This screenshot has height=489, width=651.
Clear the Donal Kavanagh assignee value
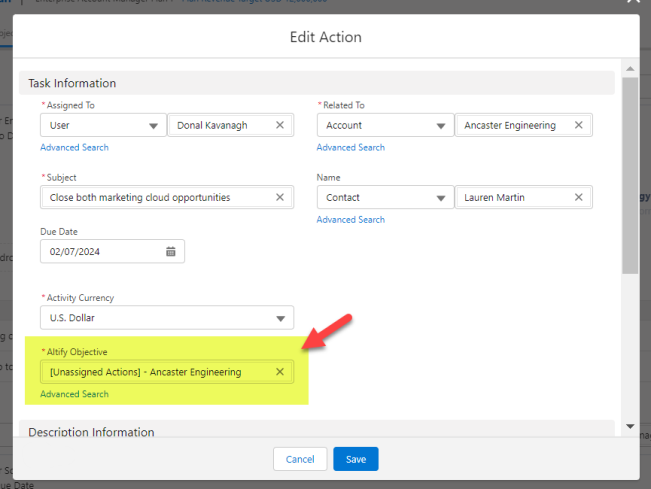(280, 125)
